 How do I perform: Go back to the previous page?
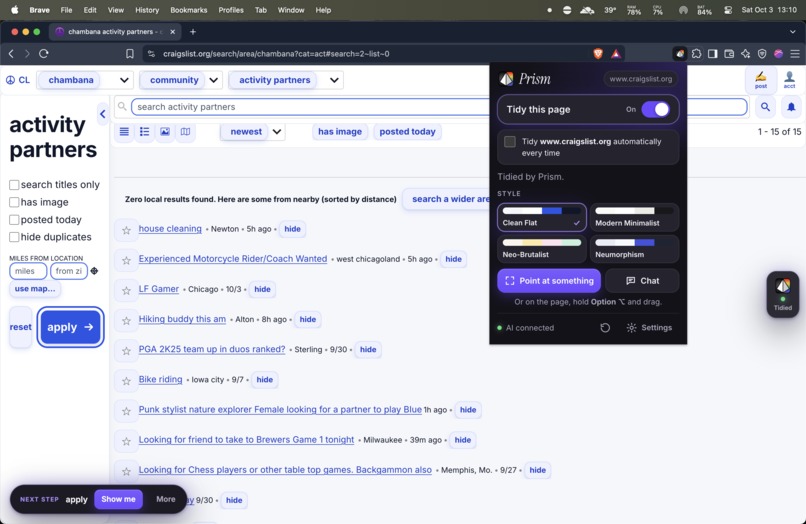(11, 53)
